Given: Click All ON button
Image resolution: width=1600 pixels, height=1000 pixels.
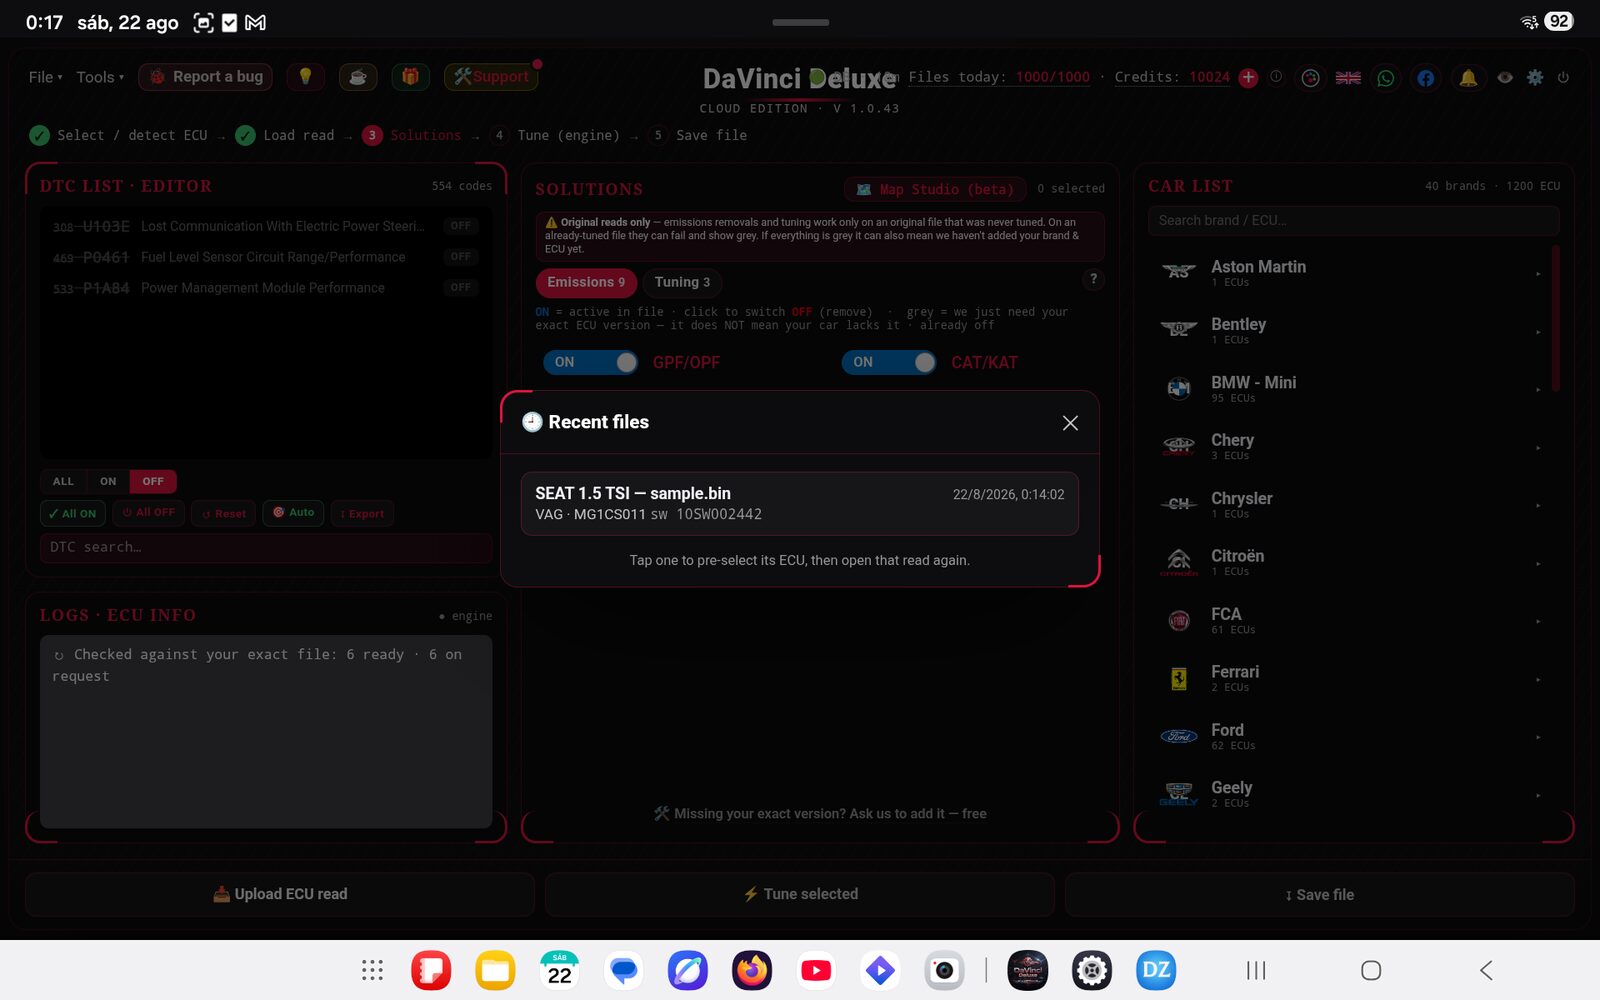Looking at the screenshot, I should [x=72, y=513].
